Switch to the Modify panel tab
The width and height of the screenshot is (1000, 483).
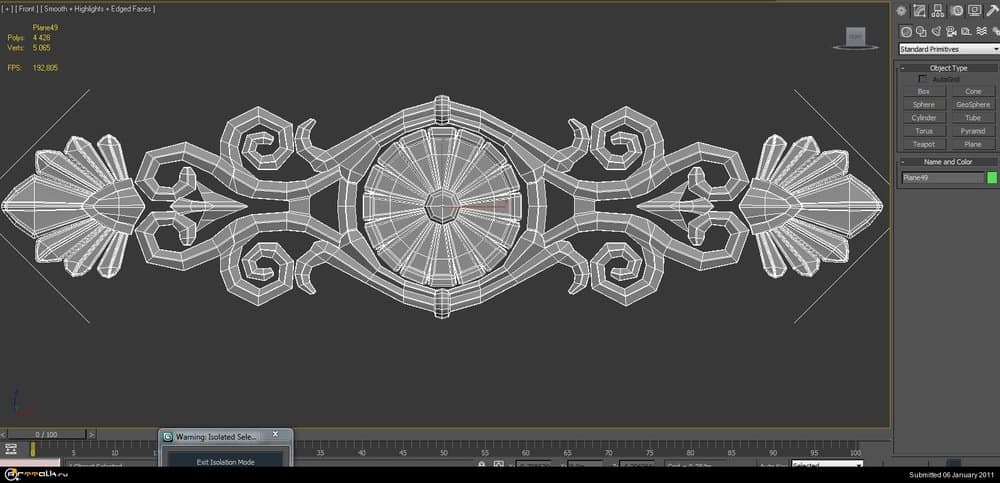click(920, 11)
